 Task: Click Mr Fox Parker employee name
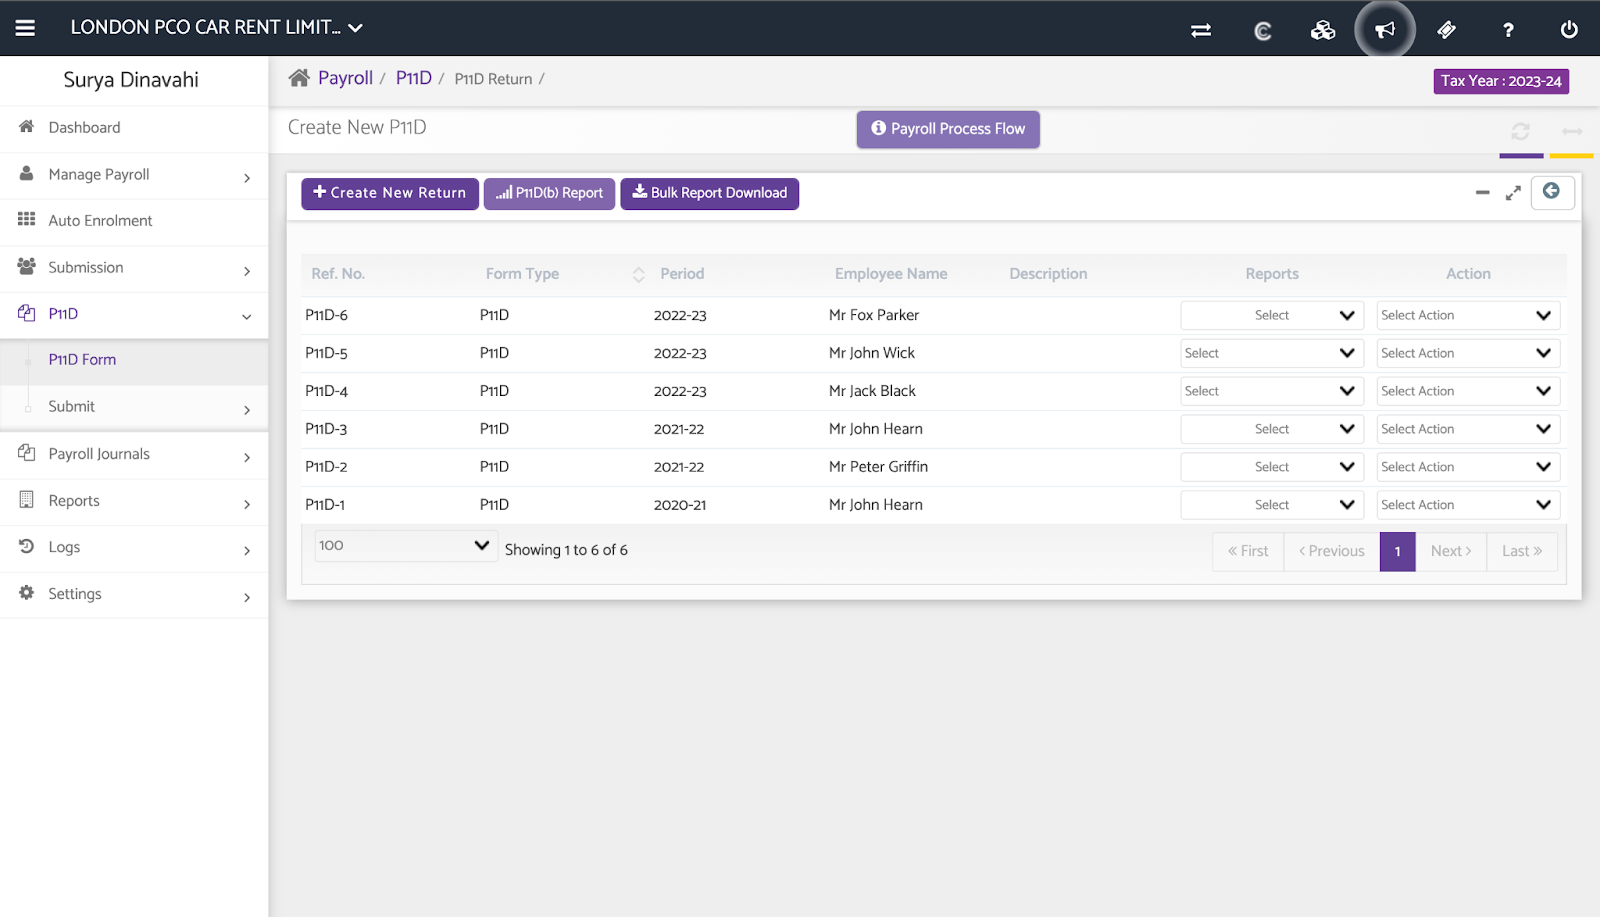click(874, 315)
